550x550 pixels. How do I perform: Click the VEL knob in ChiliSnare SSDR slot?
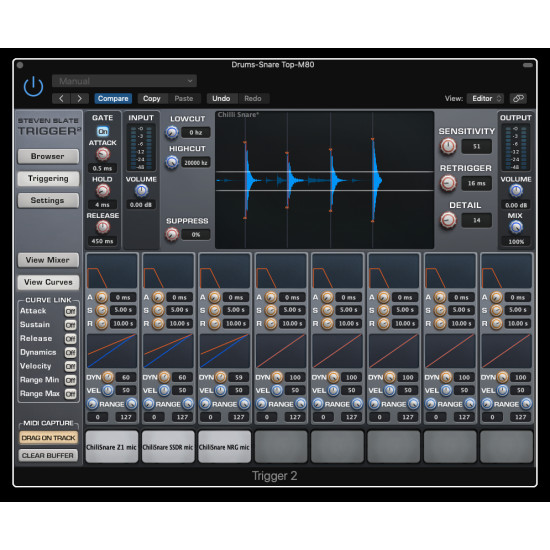(164, 390)
